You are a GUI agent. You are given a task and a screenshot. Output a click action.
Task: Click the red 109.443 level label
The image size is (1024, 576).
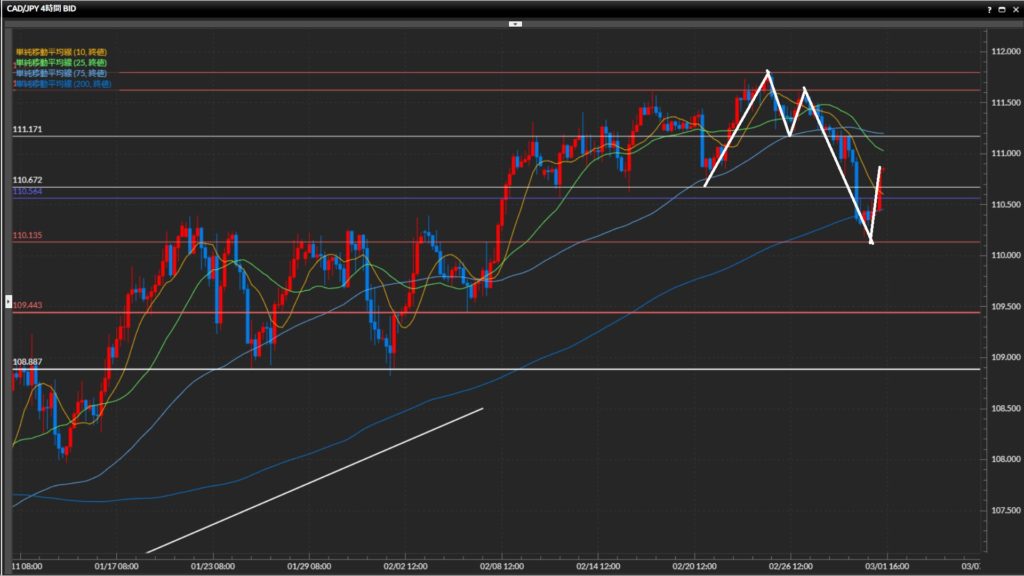[29, 305]
